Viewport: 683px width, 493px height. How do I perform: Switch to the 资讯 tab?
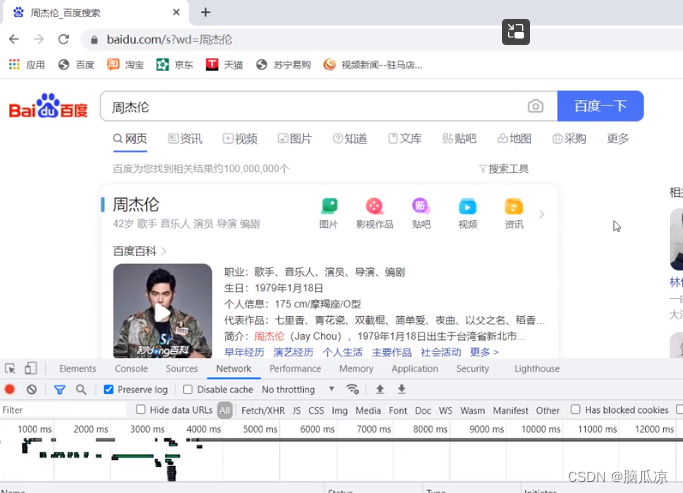(x=185, y=139)
